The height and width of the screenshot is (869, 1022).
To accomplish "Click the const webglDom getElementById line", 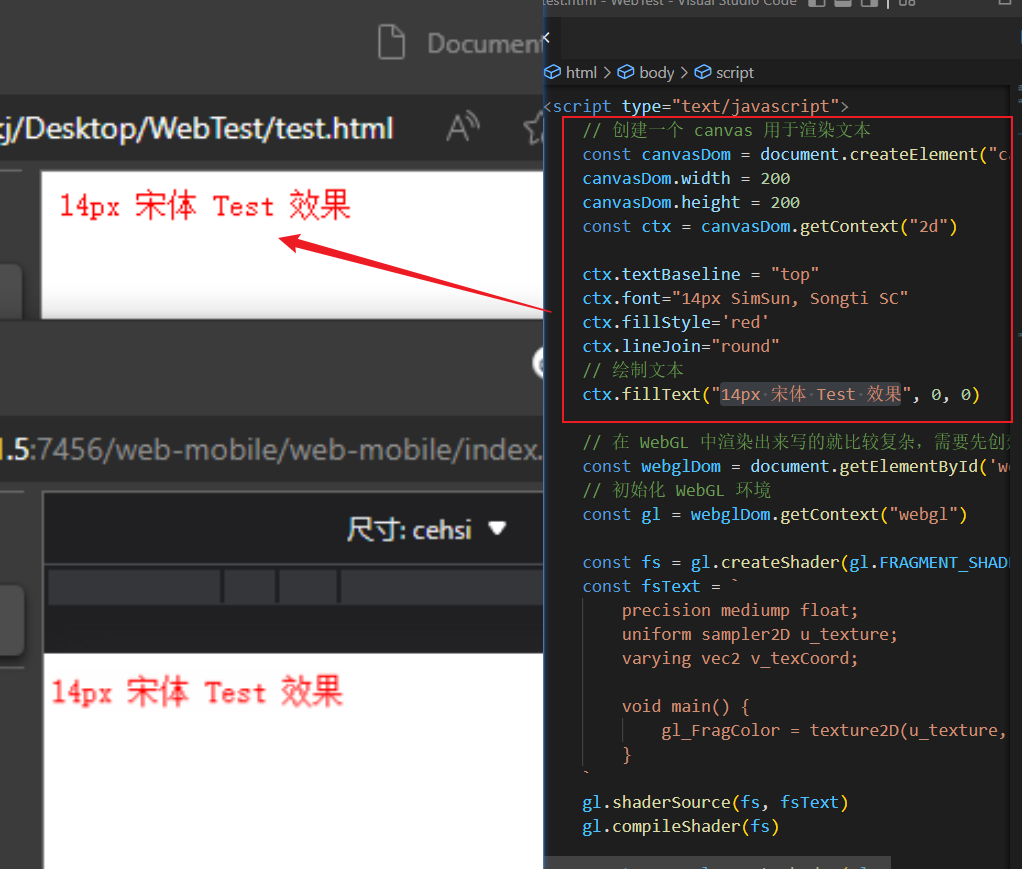I will [796, 467].
